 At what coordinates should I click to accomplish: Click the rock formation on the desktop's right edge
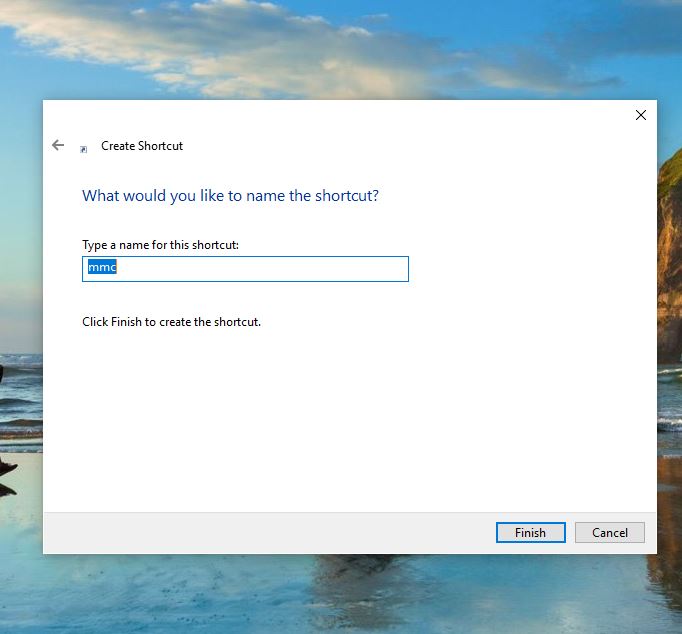point(670,250)
